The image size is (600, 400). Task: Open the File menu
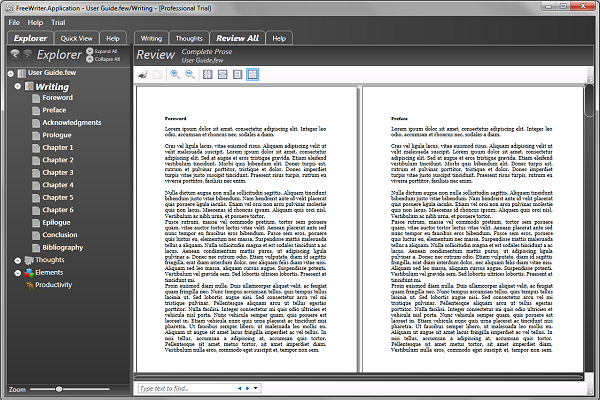pyautogui.click(x=14, y=23)
